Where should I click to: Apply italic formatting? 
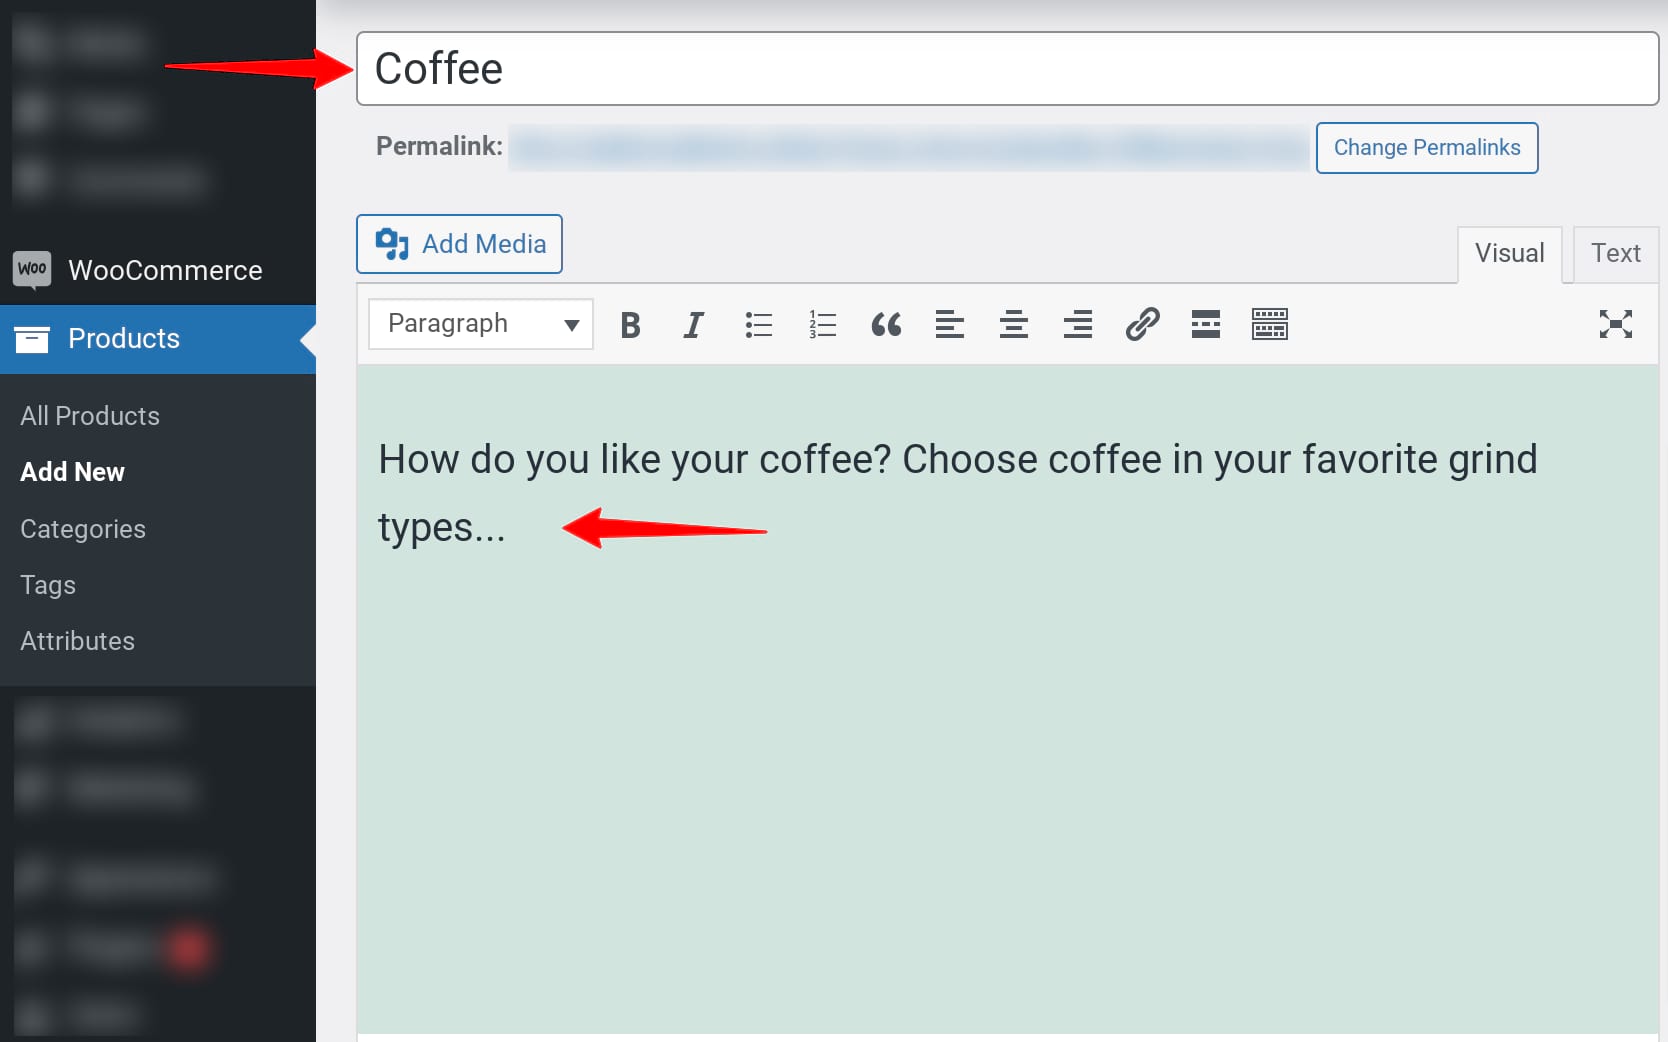(693, 325)
